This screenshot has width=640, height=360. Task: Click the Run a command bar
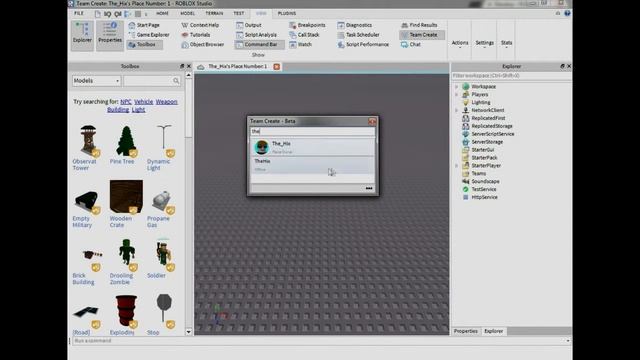(x=320, y=340)
